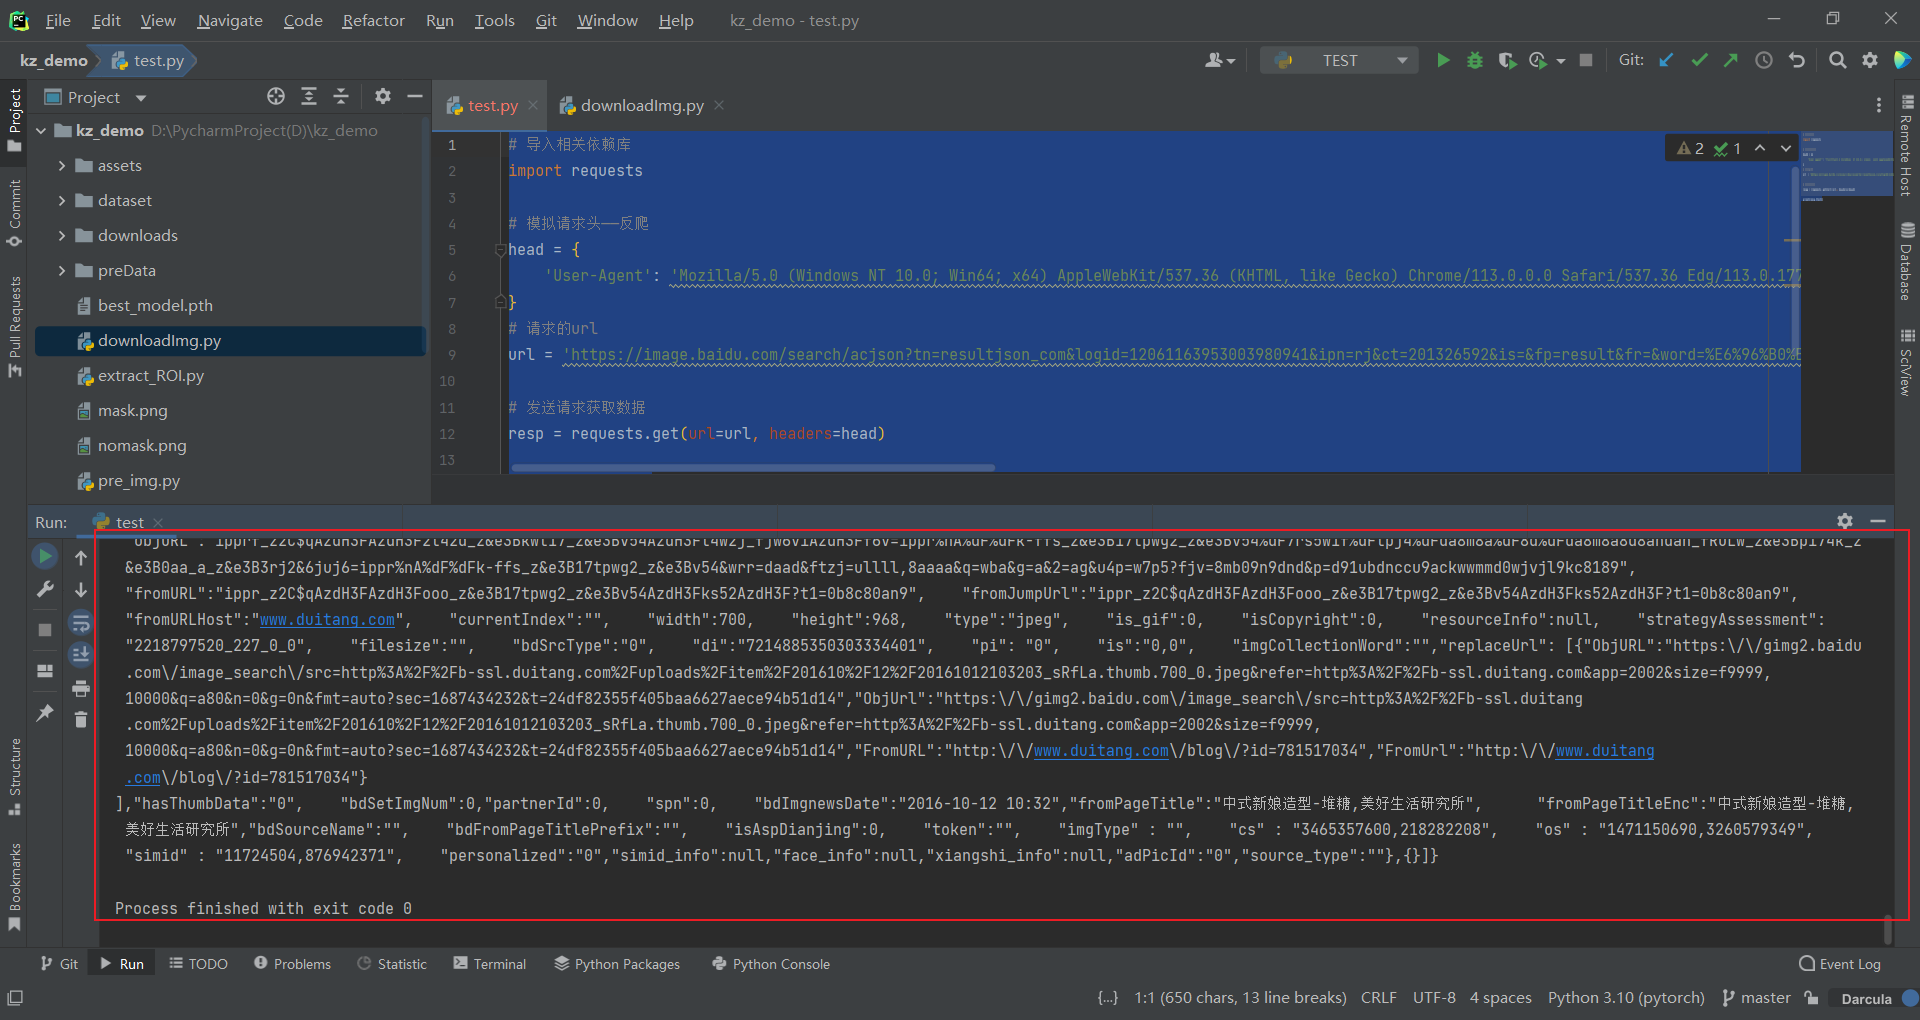Open the Problems tool window
The width and height of the screenshot is (1920, 1020).
click(x=292, y=964)
